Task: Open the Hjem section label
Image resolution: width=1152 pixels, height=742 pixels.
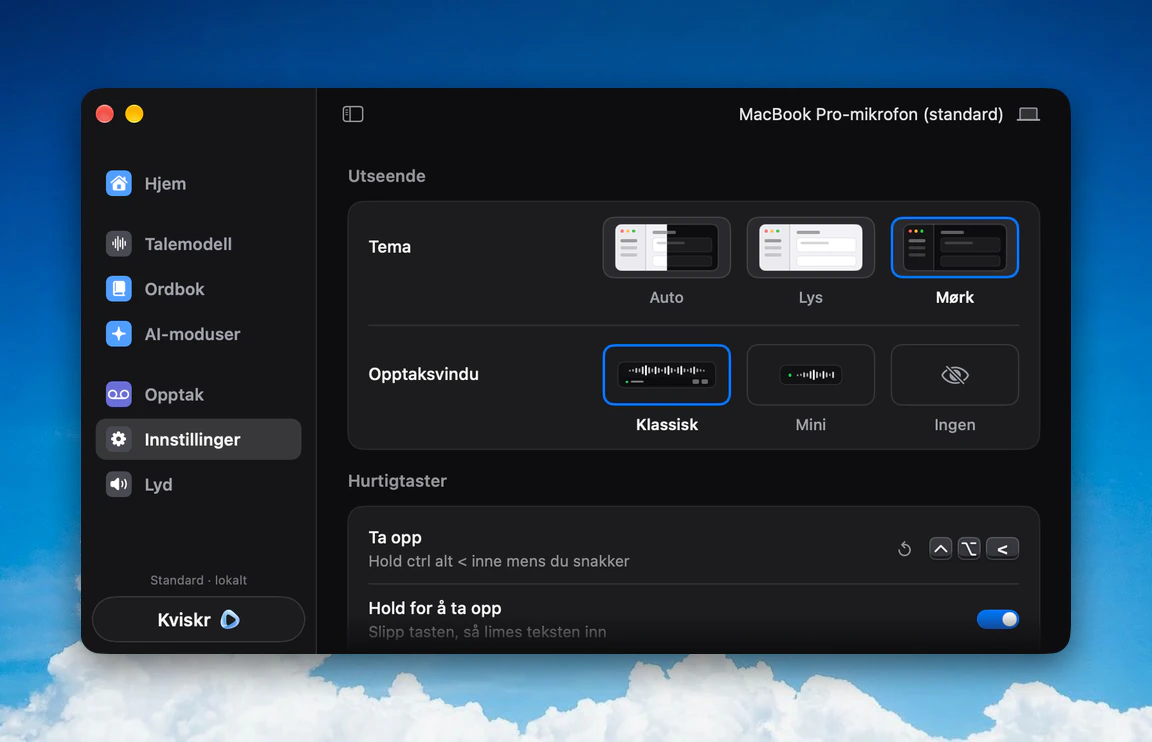Action: pyautogui.click(x=165, y=184)
